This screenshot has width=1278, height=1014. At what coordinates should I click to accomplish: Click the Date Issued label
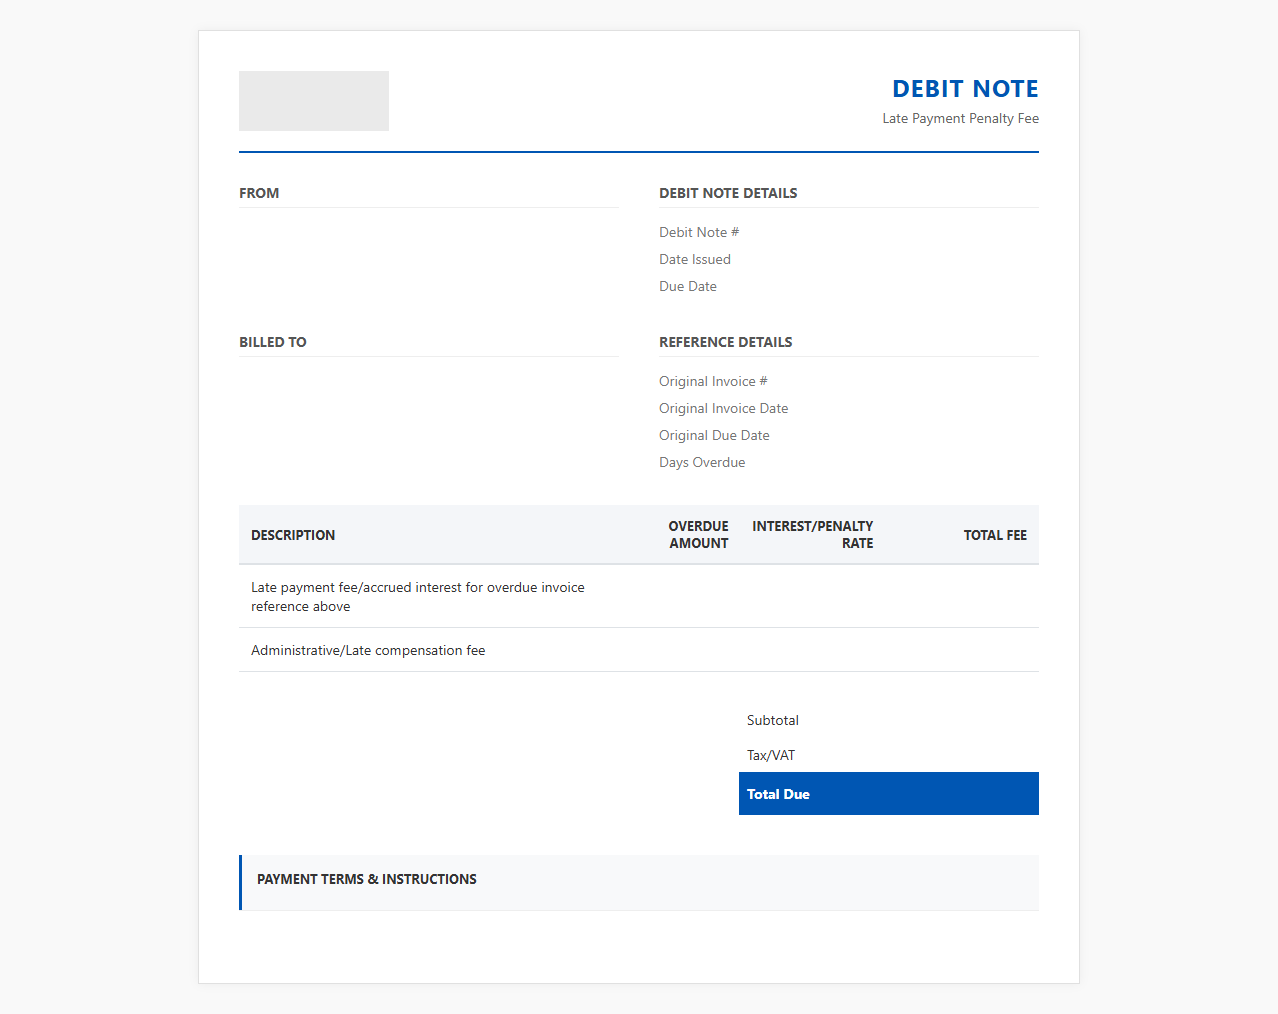click(695, 259)
